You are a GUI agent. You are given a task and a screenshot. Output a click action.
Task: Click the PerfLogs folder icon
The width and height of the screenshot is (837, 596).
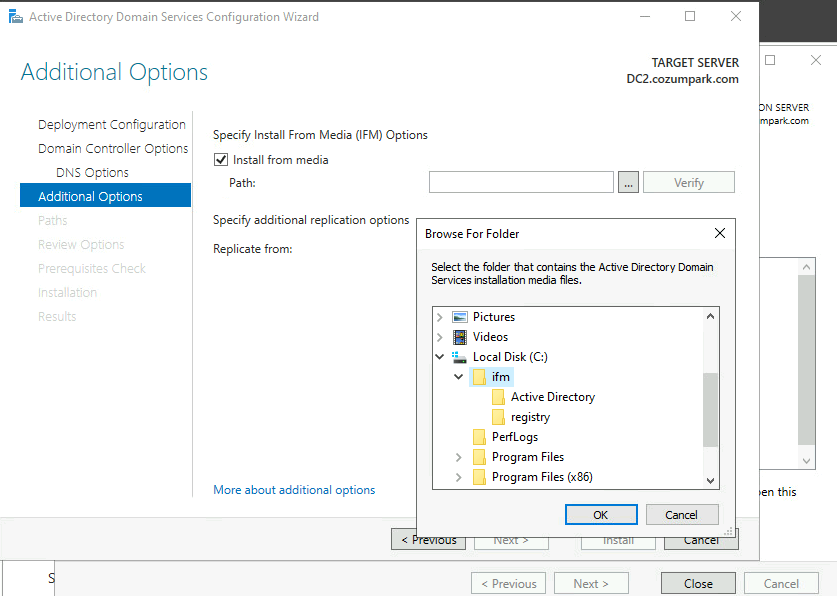pyautogui.click(x=479, y=437)
